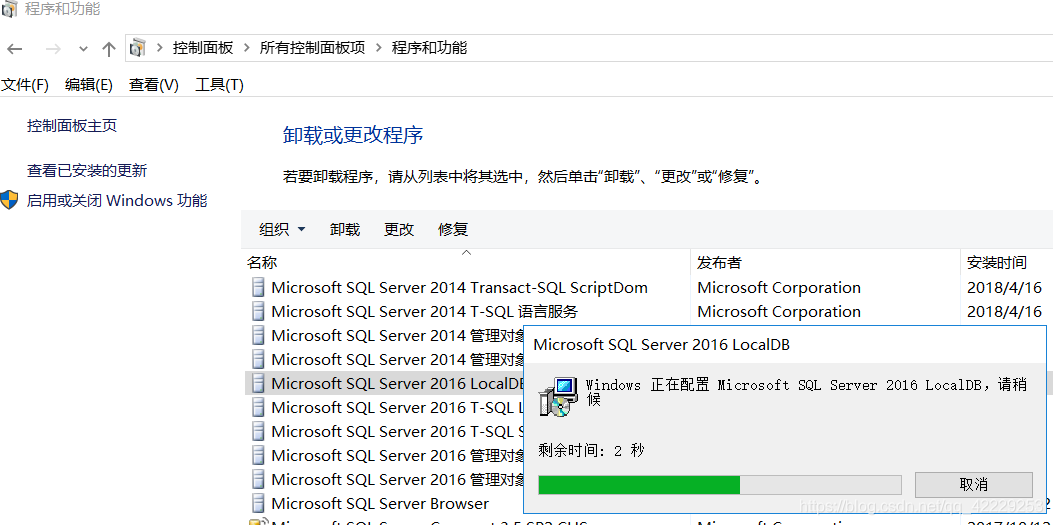Click the shield icon beside Windows 功能
Screen dimensions: 1053x525
coord(9,200)
